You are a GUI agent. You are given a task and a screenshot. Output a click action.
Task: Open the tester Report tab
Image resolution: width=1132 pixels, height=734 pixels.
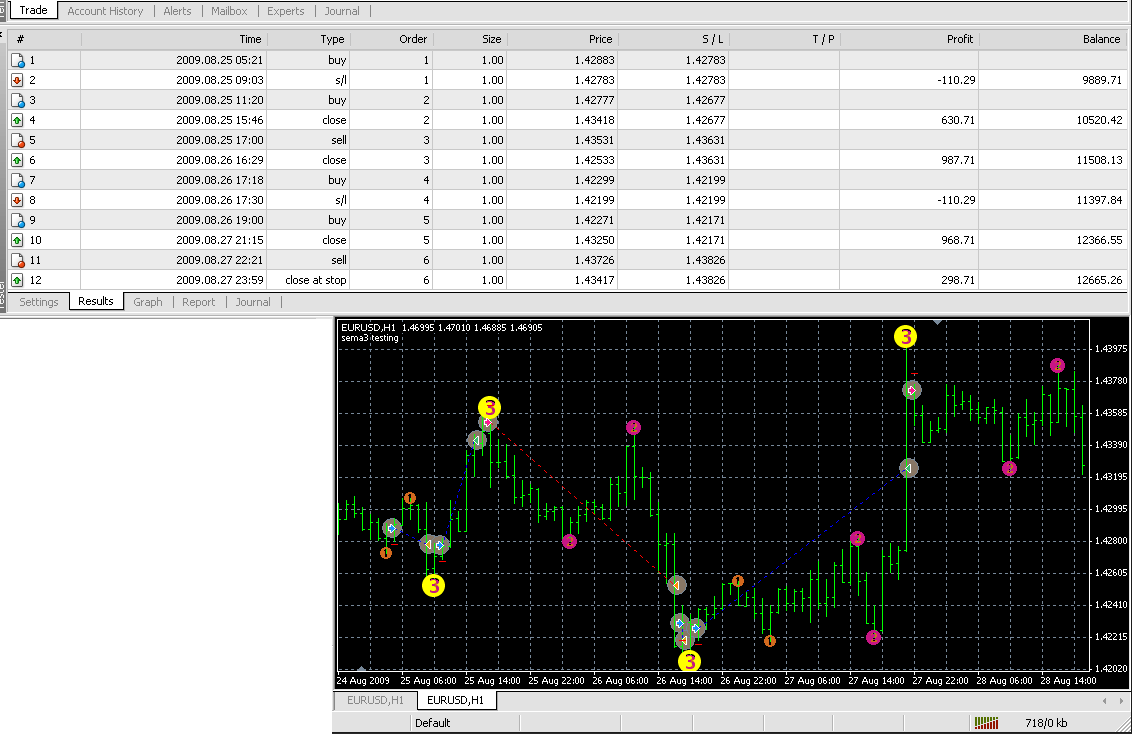198,302
